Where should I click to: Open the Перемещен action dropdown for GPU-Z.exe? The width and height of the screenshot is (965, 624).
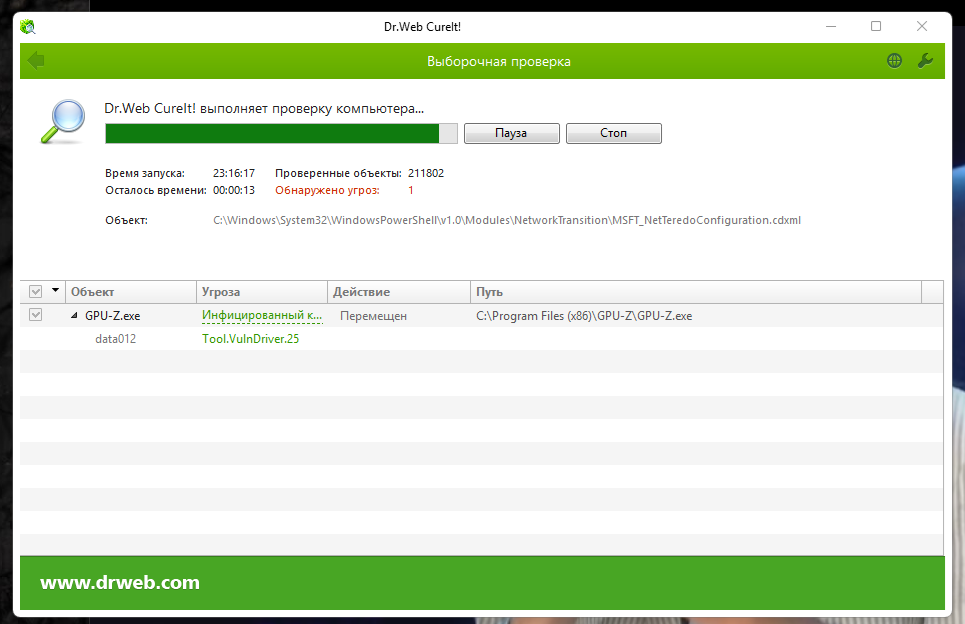[374, 316]
